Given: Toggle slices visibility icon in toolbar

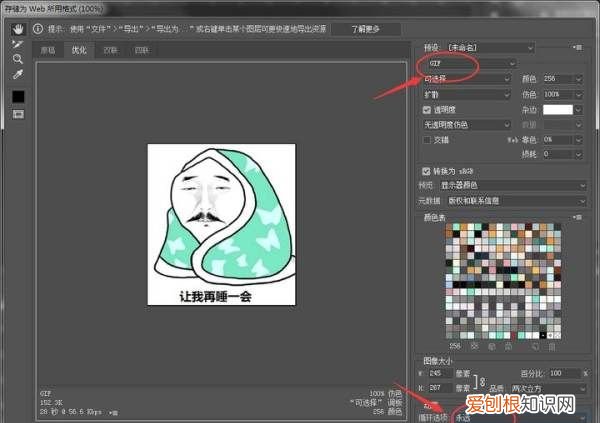Looking at the screenshot, I should click(x=18, y=114).
